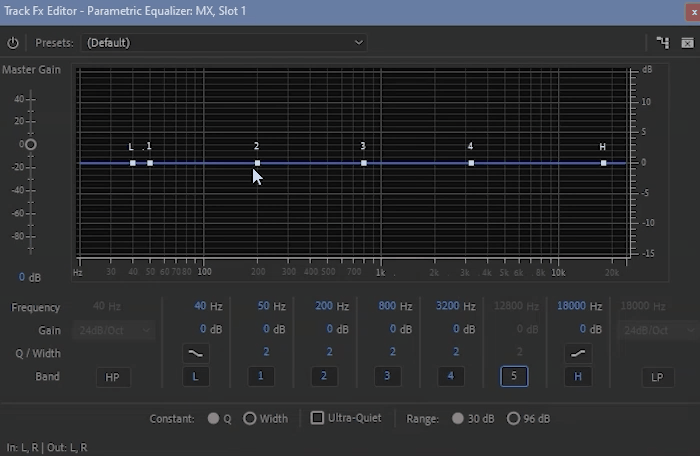Enable the Ultra-Quiet checkbox

[x=318, y=418]
